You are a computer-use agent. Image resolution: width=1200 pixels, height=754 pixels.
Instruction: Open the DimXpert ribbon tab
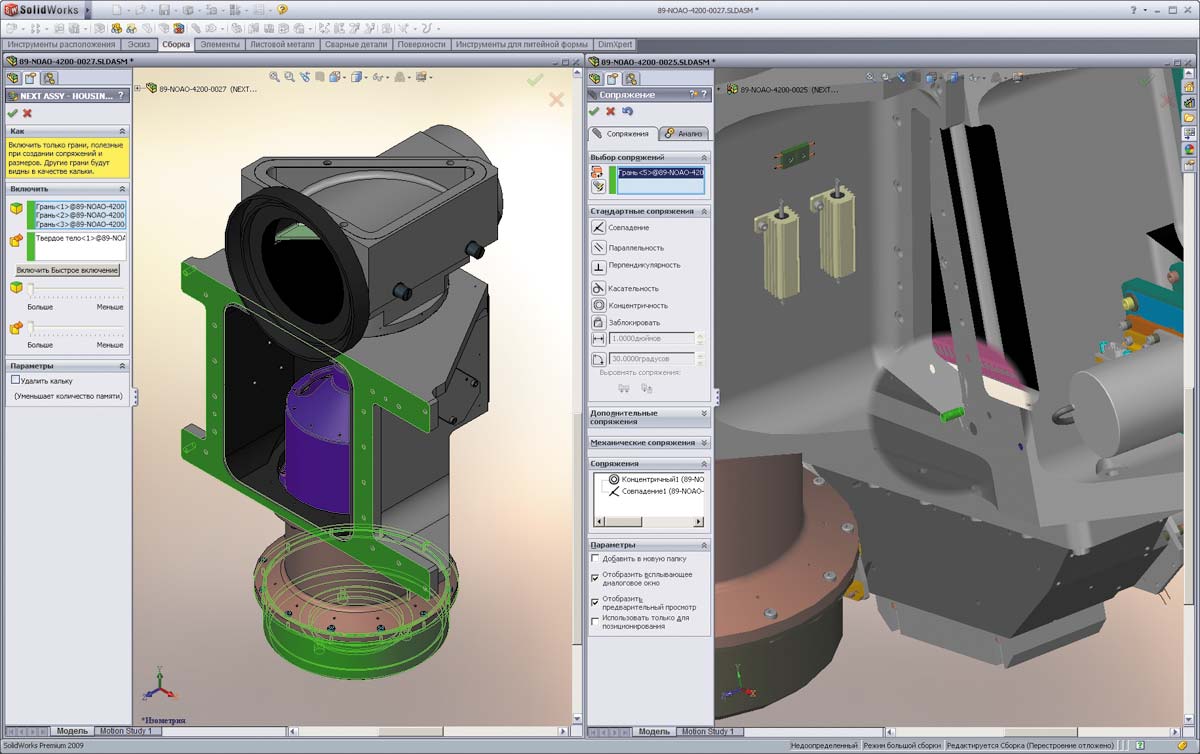(x=616, y=45)
